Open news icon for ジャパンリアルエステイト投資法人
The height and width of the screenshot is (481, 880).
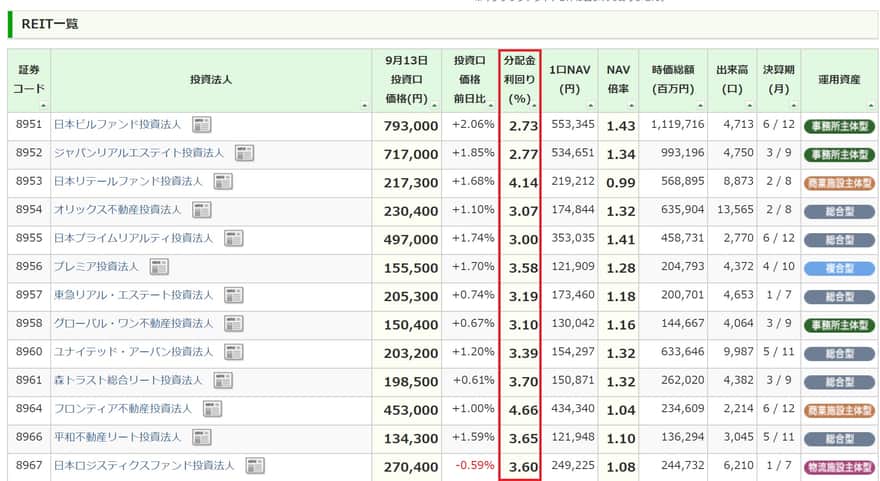click(x=244, y=153)
